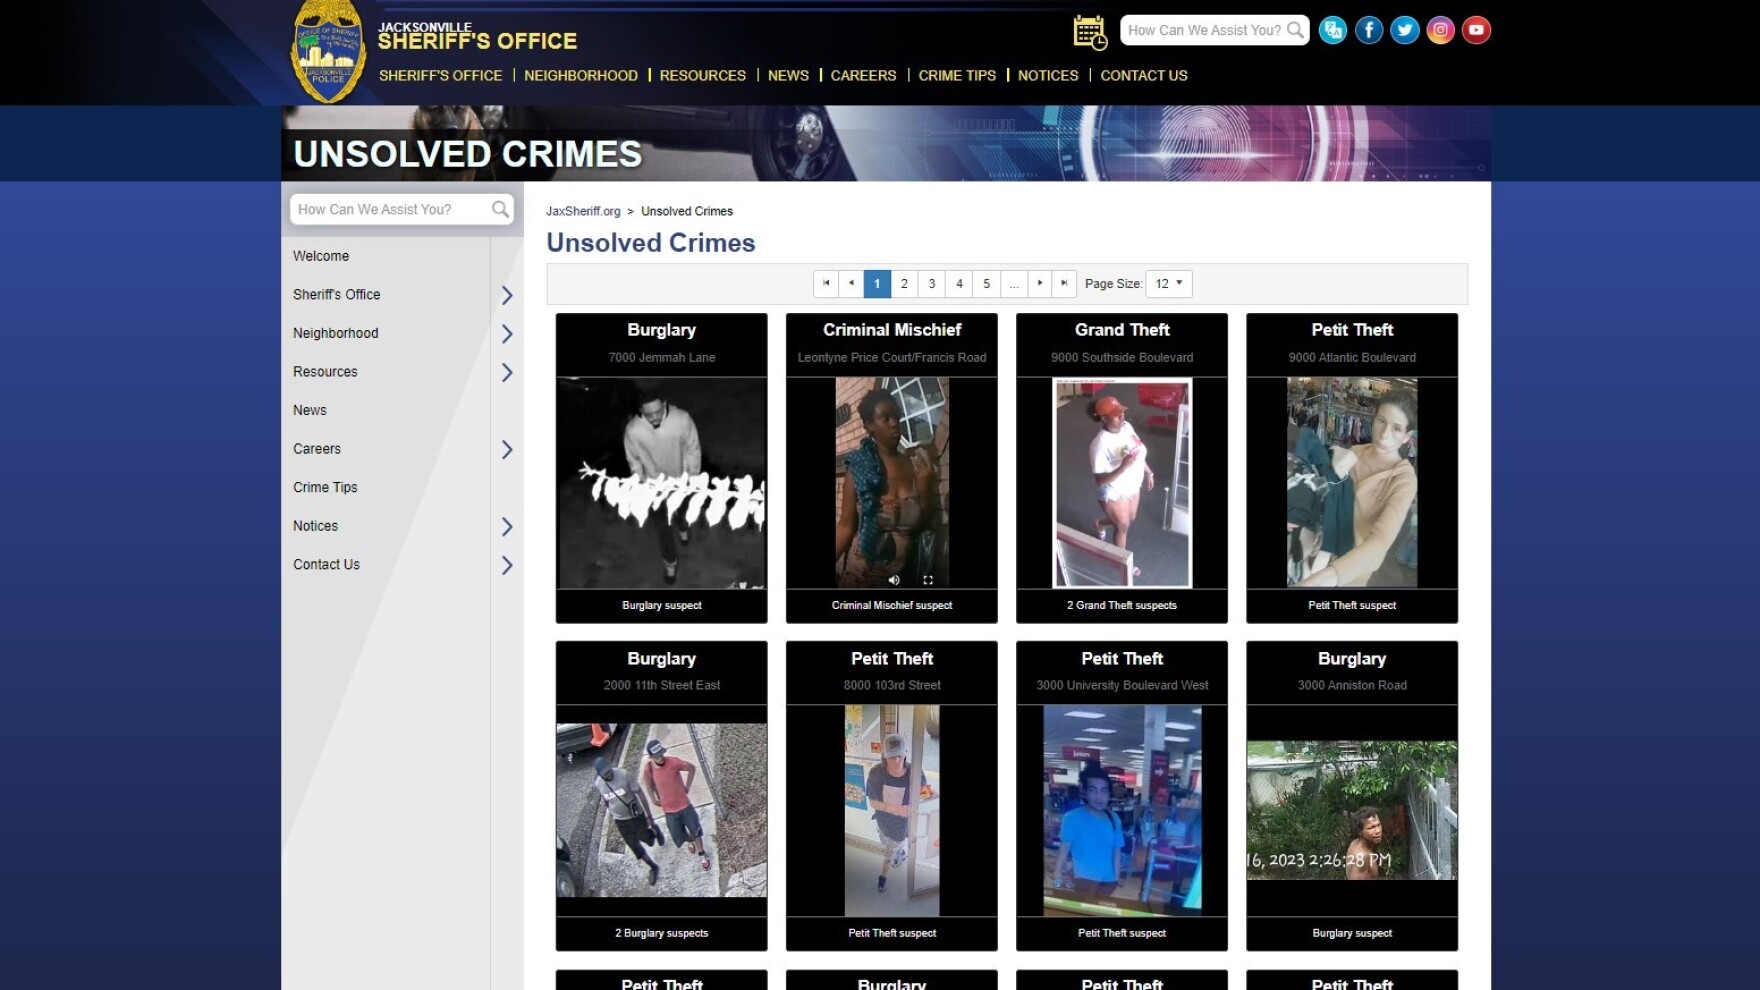Open the Instagram social icon
Screen dimensions: 1760x990
pos(1440,30)
